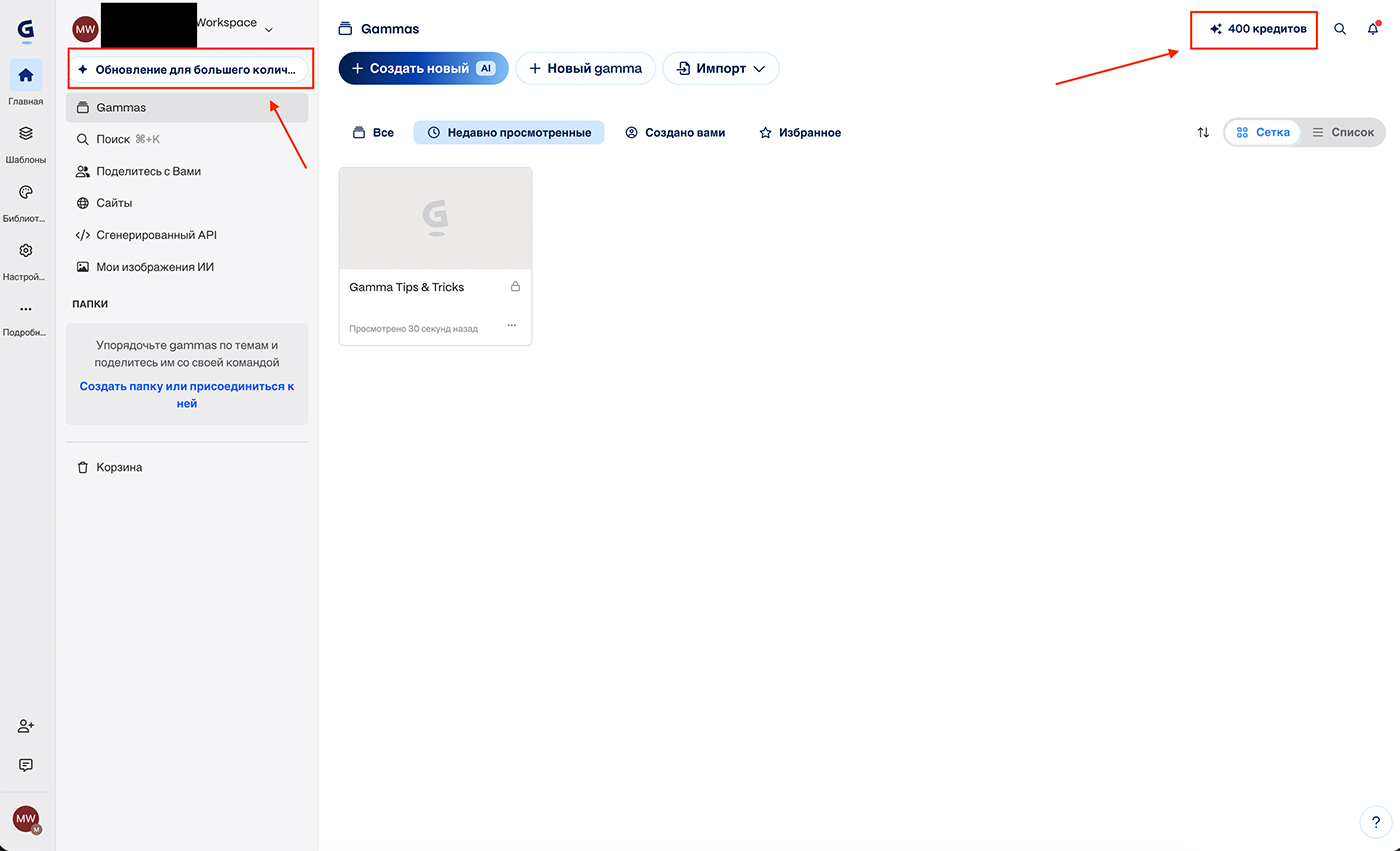This screenshot has height=851, width=1400.
Task: Expand the Workspace switcher chevron
Action: [268, 29]
